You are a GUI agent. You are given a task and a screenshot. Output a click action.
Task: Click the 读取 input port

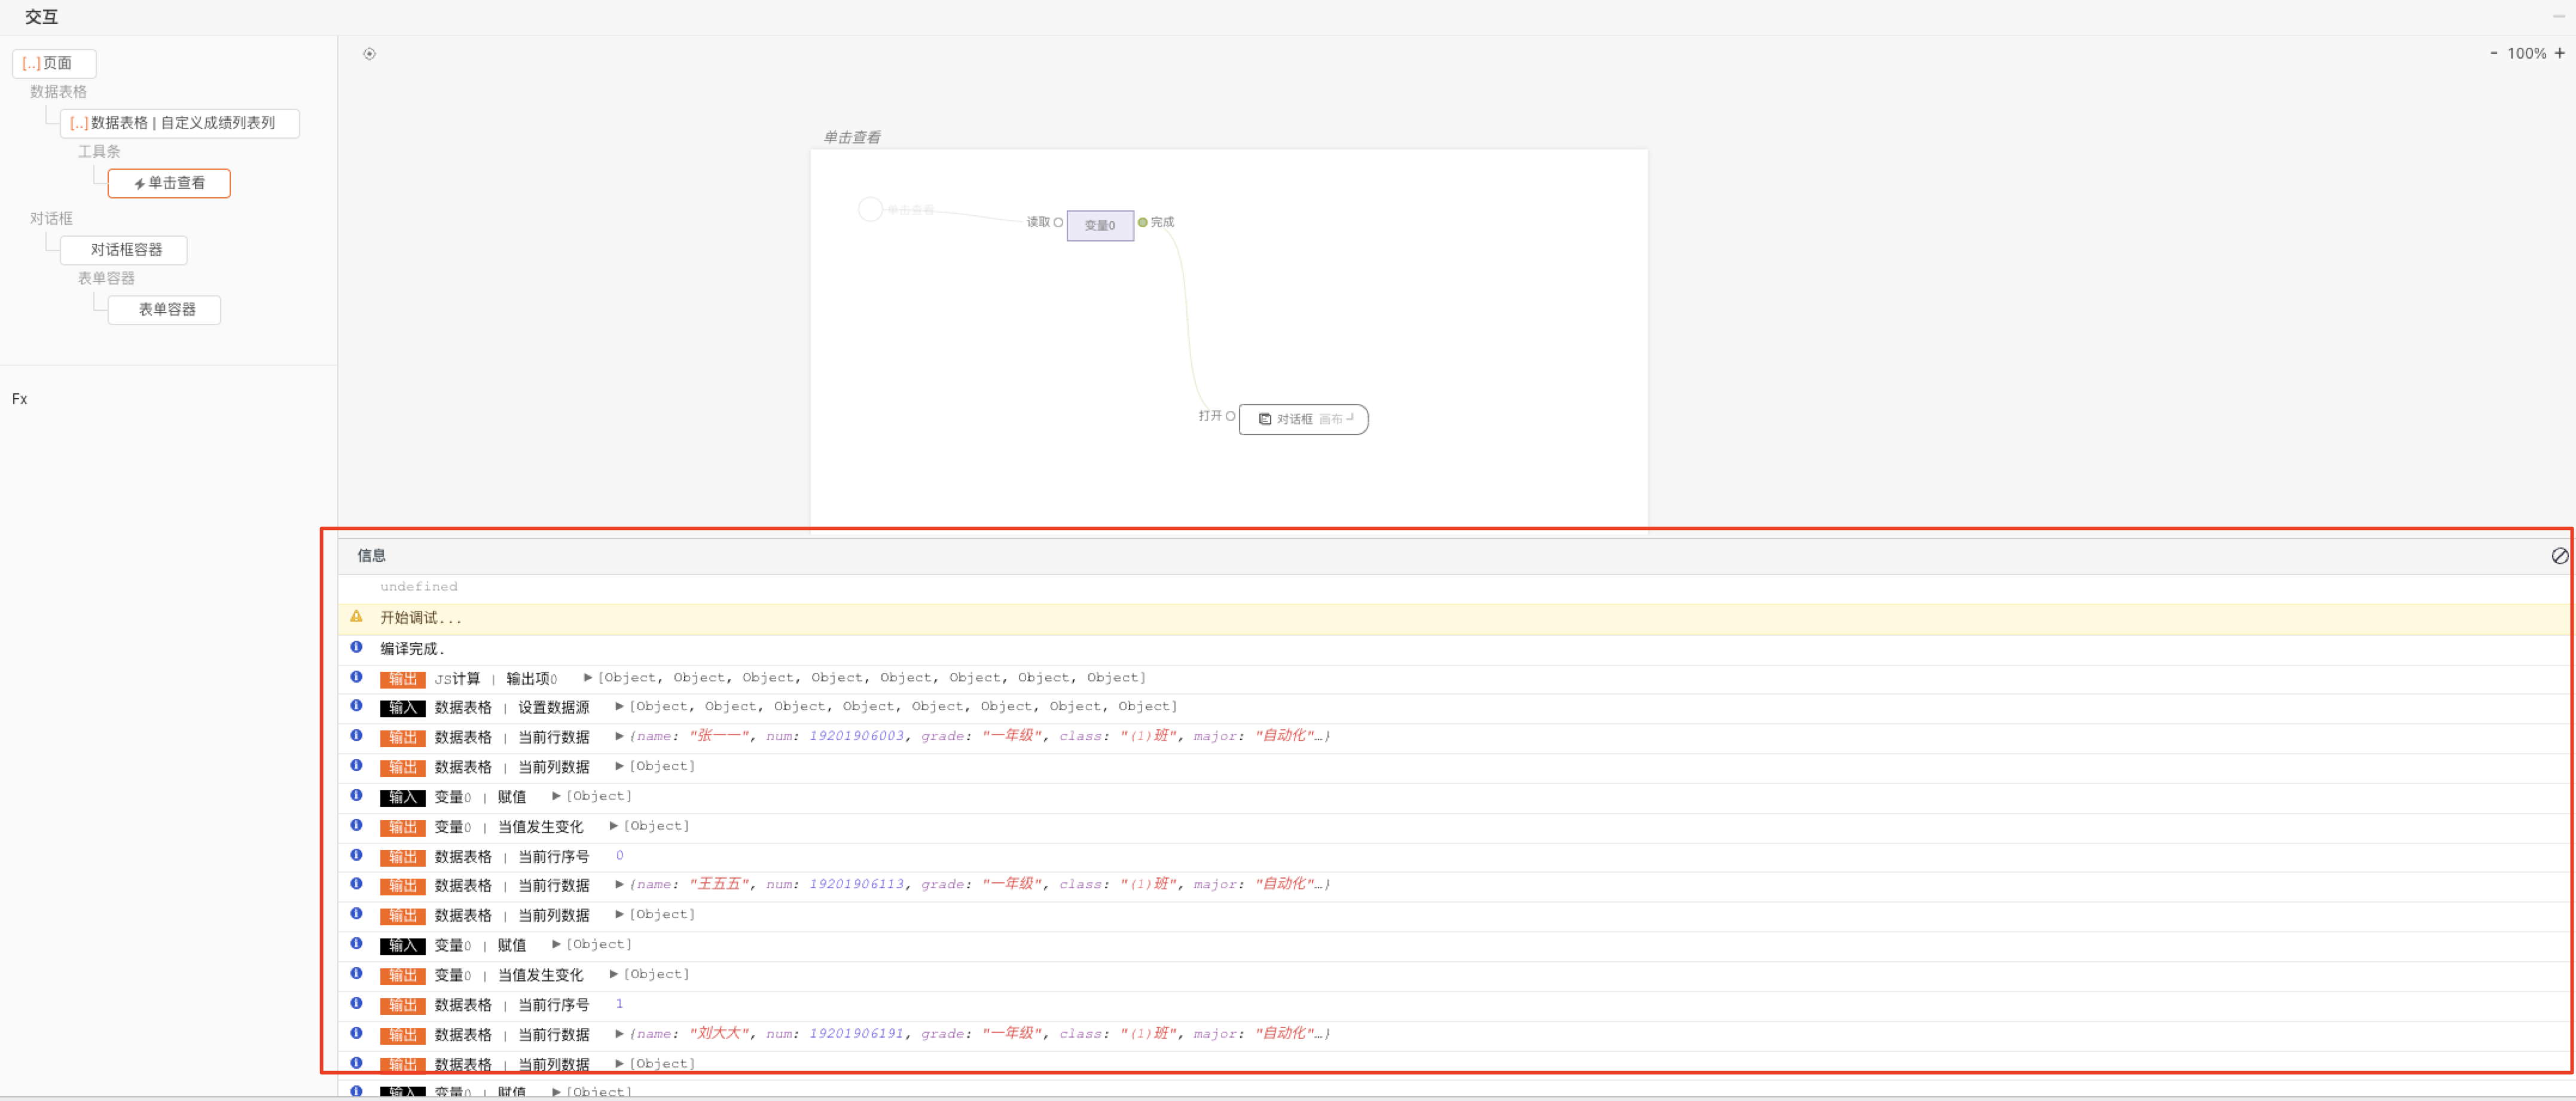point(1058,222)
